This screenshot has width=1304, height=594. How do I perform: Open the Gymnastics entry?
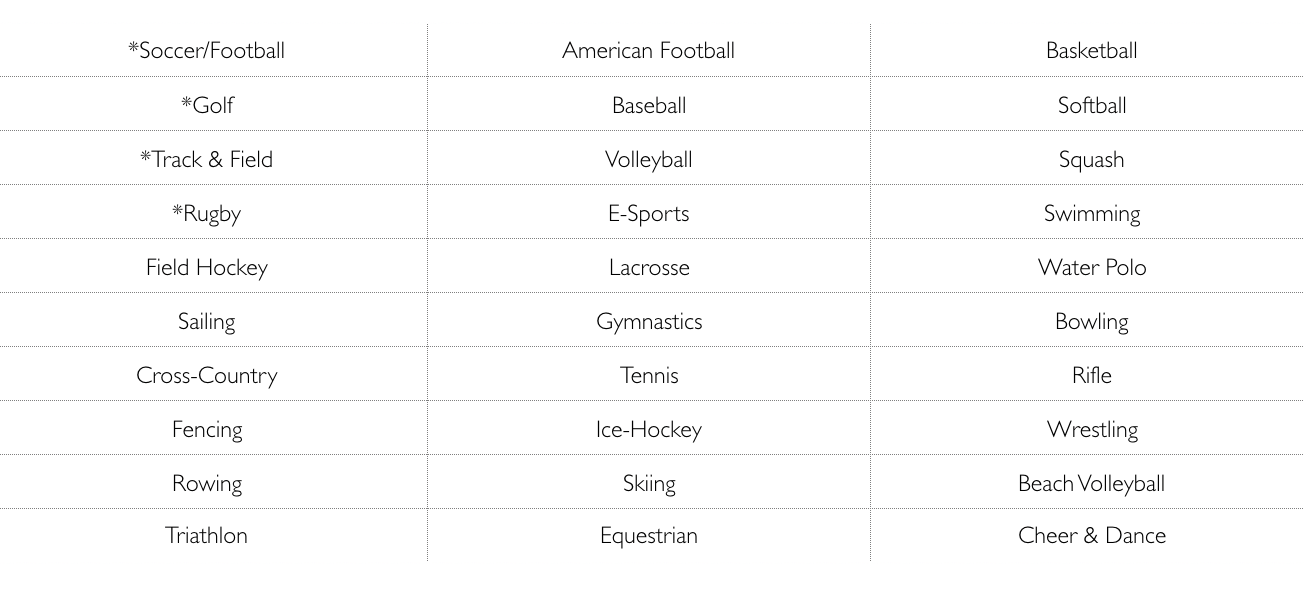648,321
